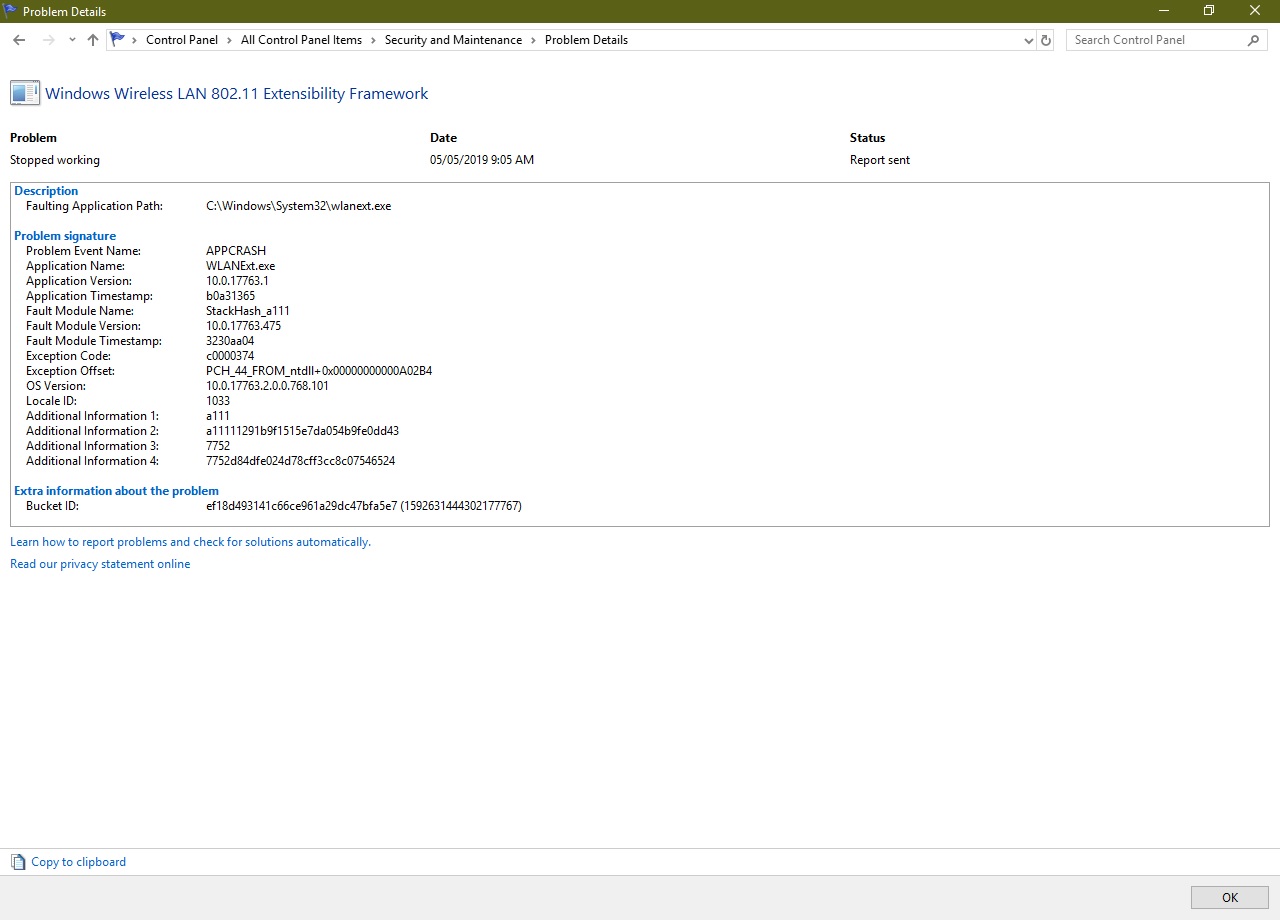This screenshot has height=920, width=1280.
Task: Click Fault Module Version 10.0.17763.475
Action: [x=244, y=326]
